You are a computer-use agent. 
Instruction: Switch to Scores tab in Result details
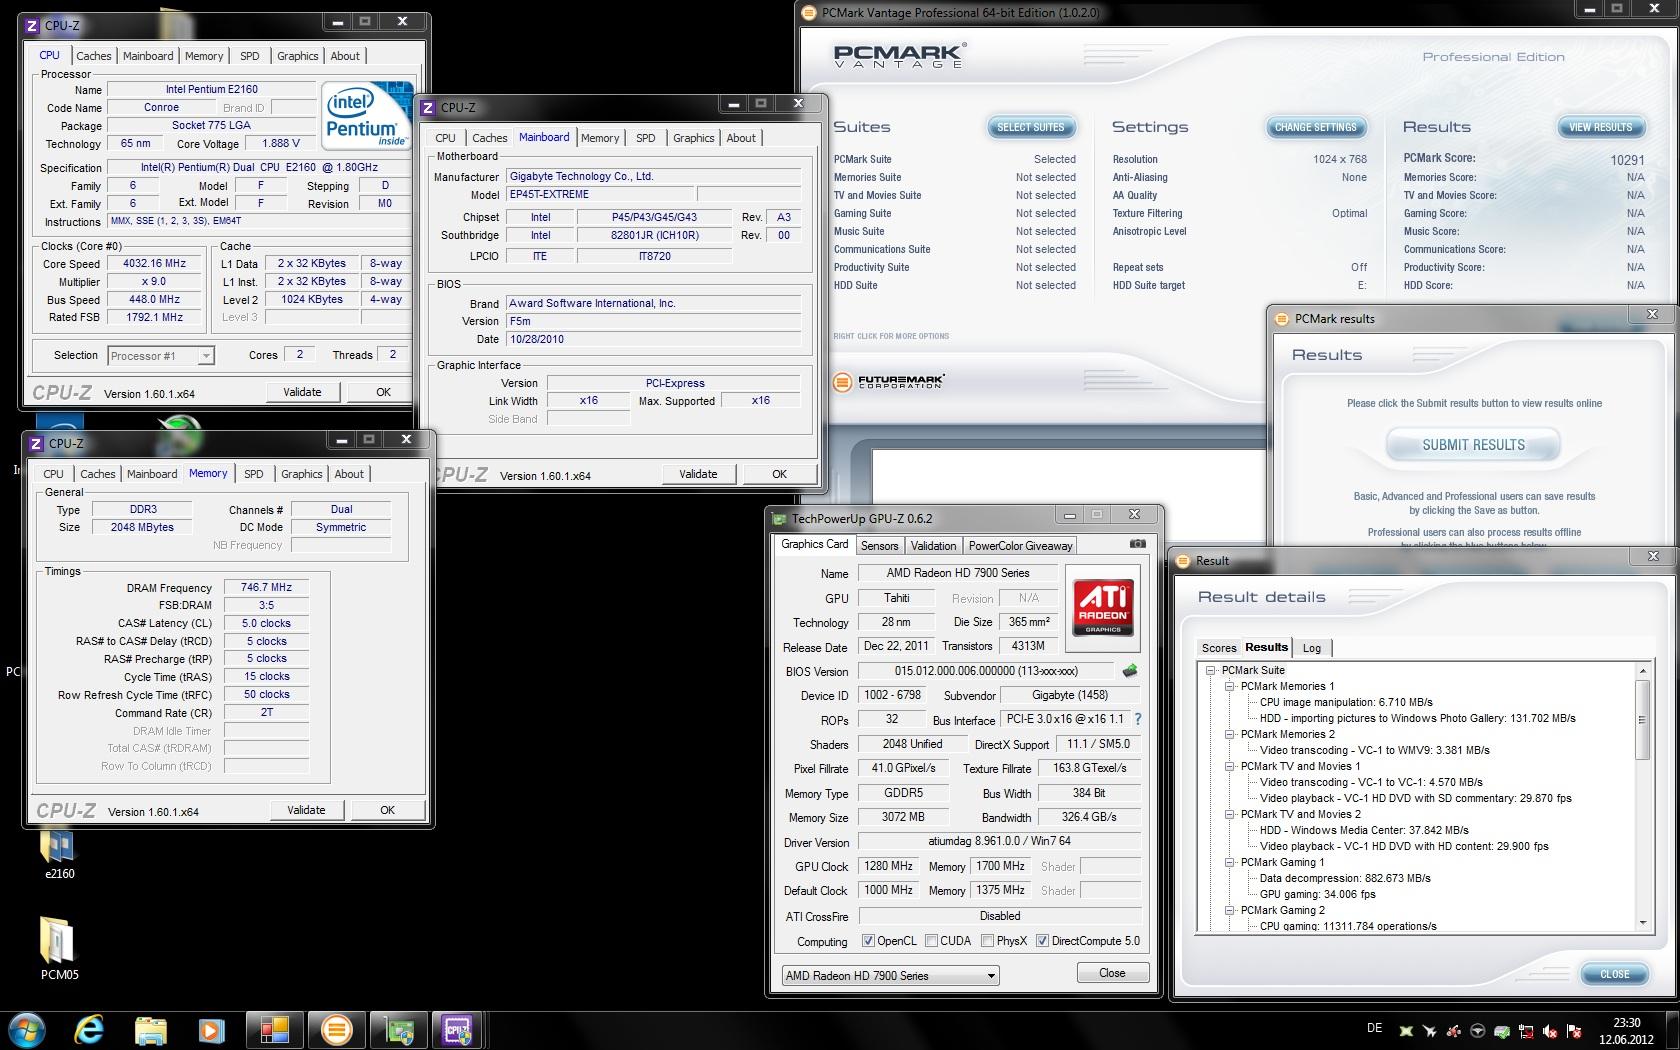(x=1219, y=648)
